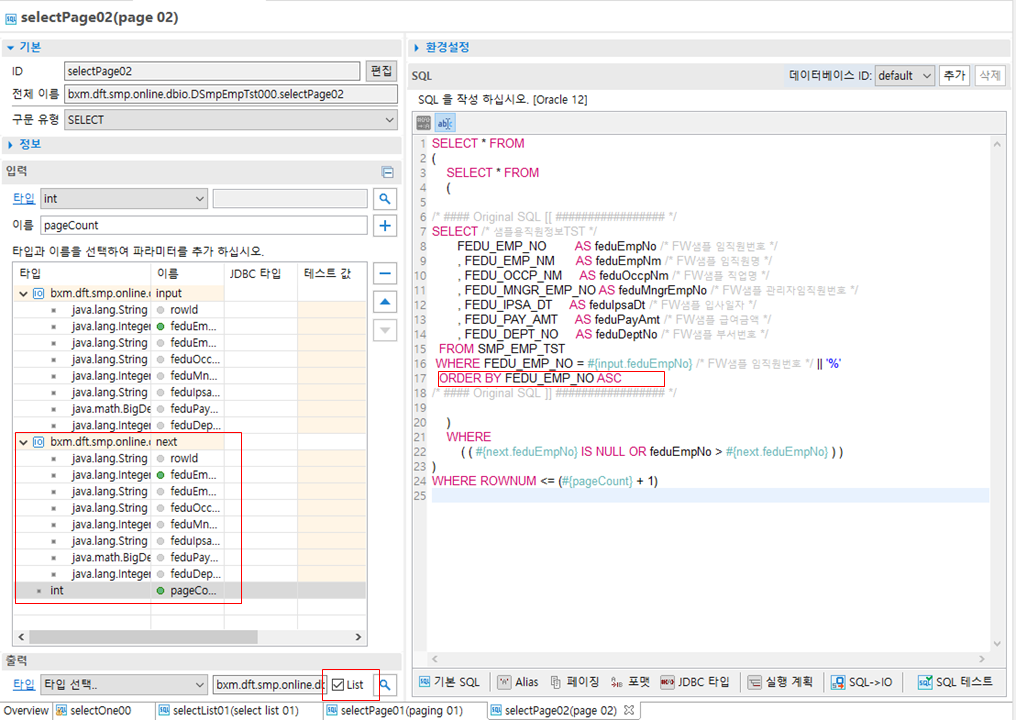Toggle the List checkbox in output section
The image size is (1016, 720).
pos(339,685)
